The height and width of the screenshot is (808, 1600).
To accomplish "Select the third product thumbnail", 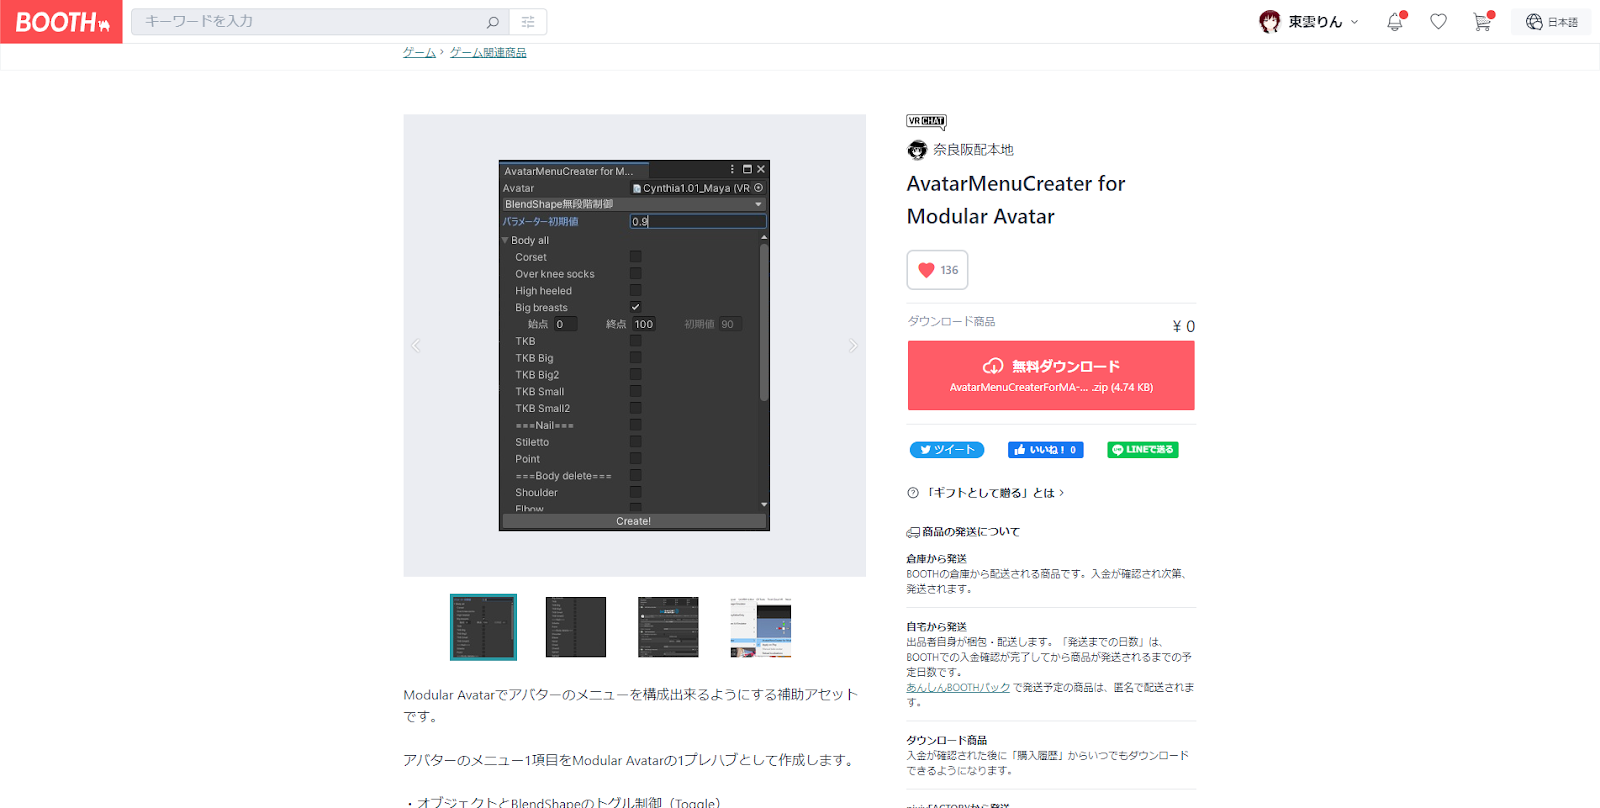I will 668,627.
